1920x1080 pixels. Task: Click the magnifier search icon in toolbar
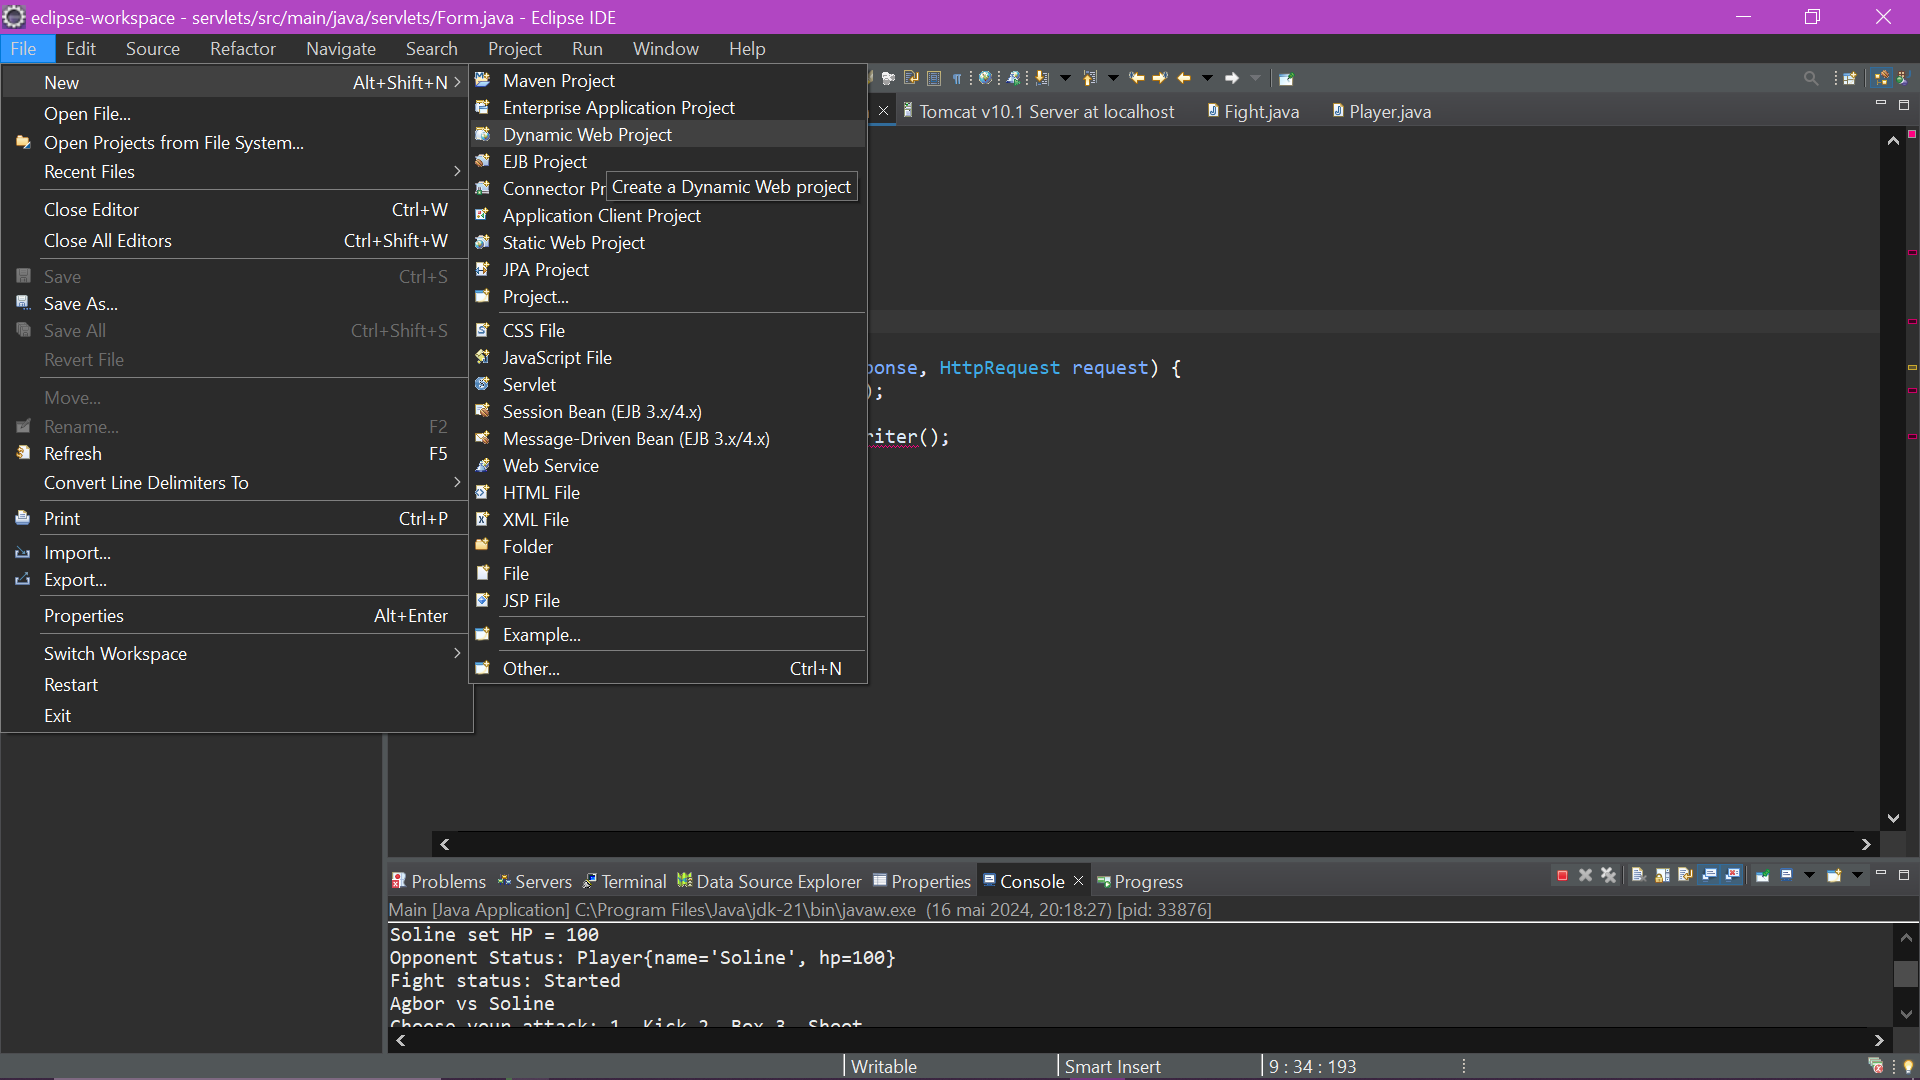click(1811, 78)
